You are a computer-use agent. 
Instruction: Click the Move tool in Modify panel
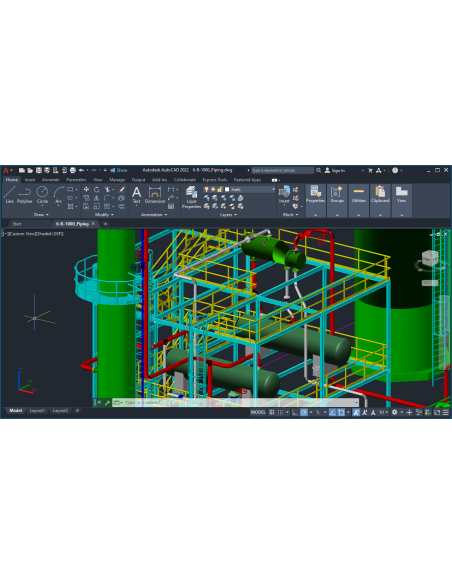pos(86,190)
